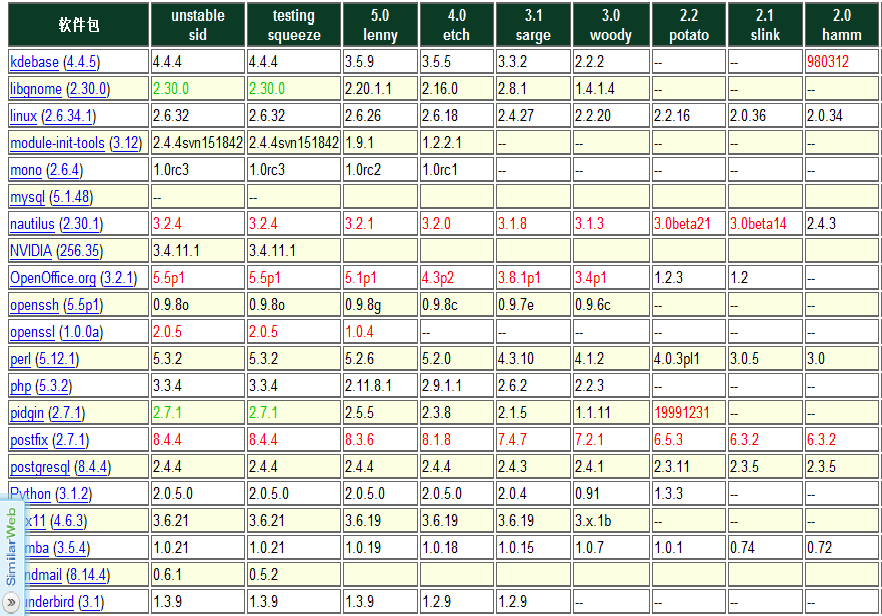This screenshot has height=616, width=882.
Task: Open the nautilus package link
Action: coord(33,224)
